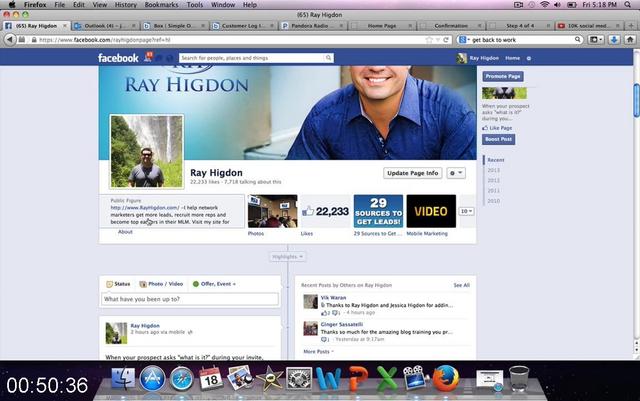
Task: Open the Photos thumbnail tile
Action: point(273,211)
